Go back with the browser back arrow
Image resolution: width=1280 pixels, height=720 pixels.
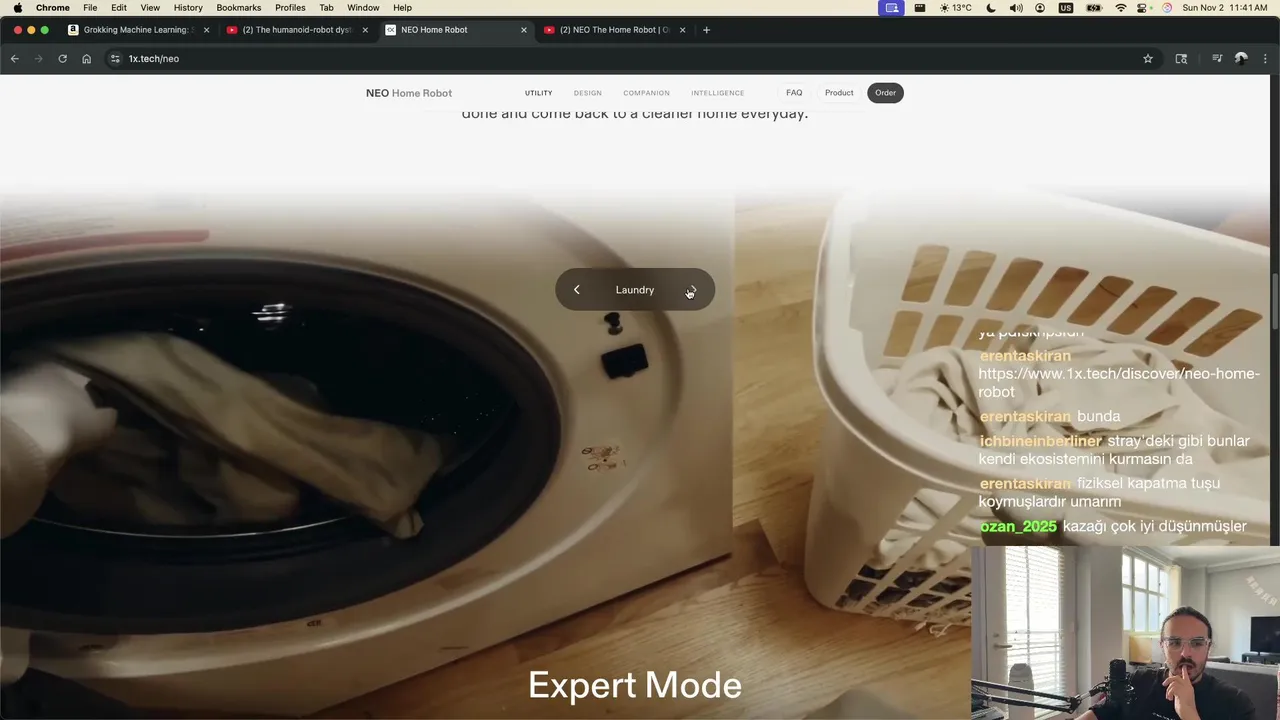pos(15,59)
